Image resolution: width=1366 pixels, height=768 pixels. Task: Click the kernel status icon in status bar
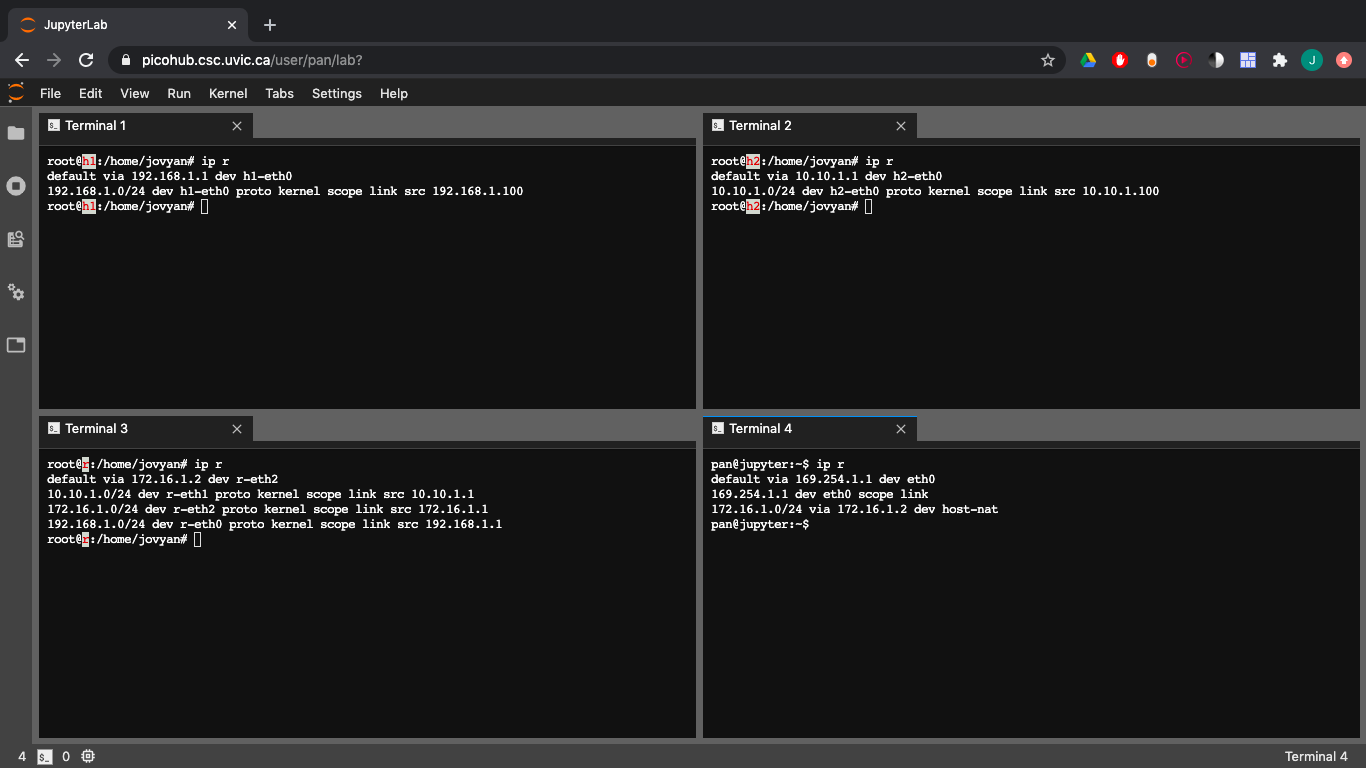click(x=88, y=757)
